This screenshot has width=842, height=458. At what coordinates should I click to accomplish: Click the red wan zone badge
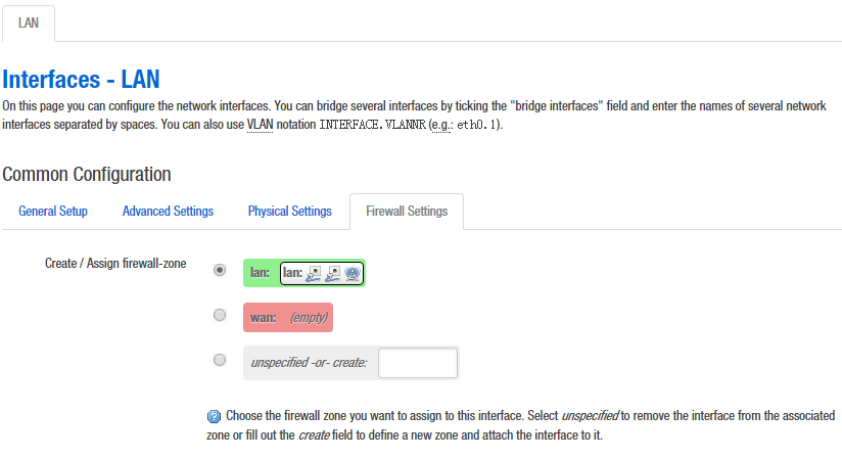tap(287, 317)
